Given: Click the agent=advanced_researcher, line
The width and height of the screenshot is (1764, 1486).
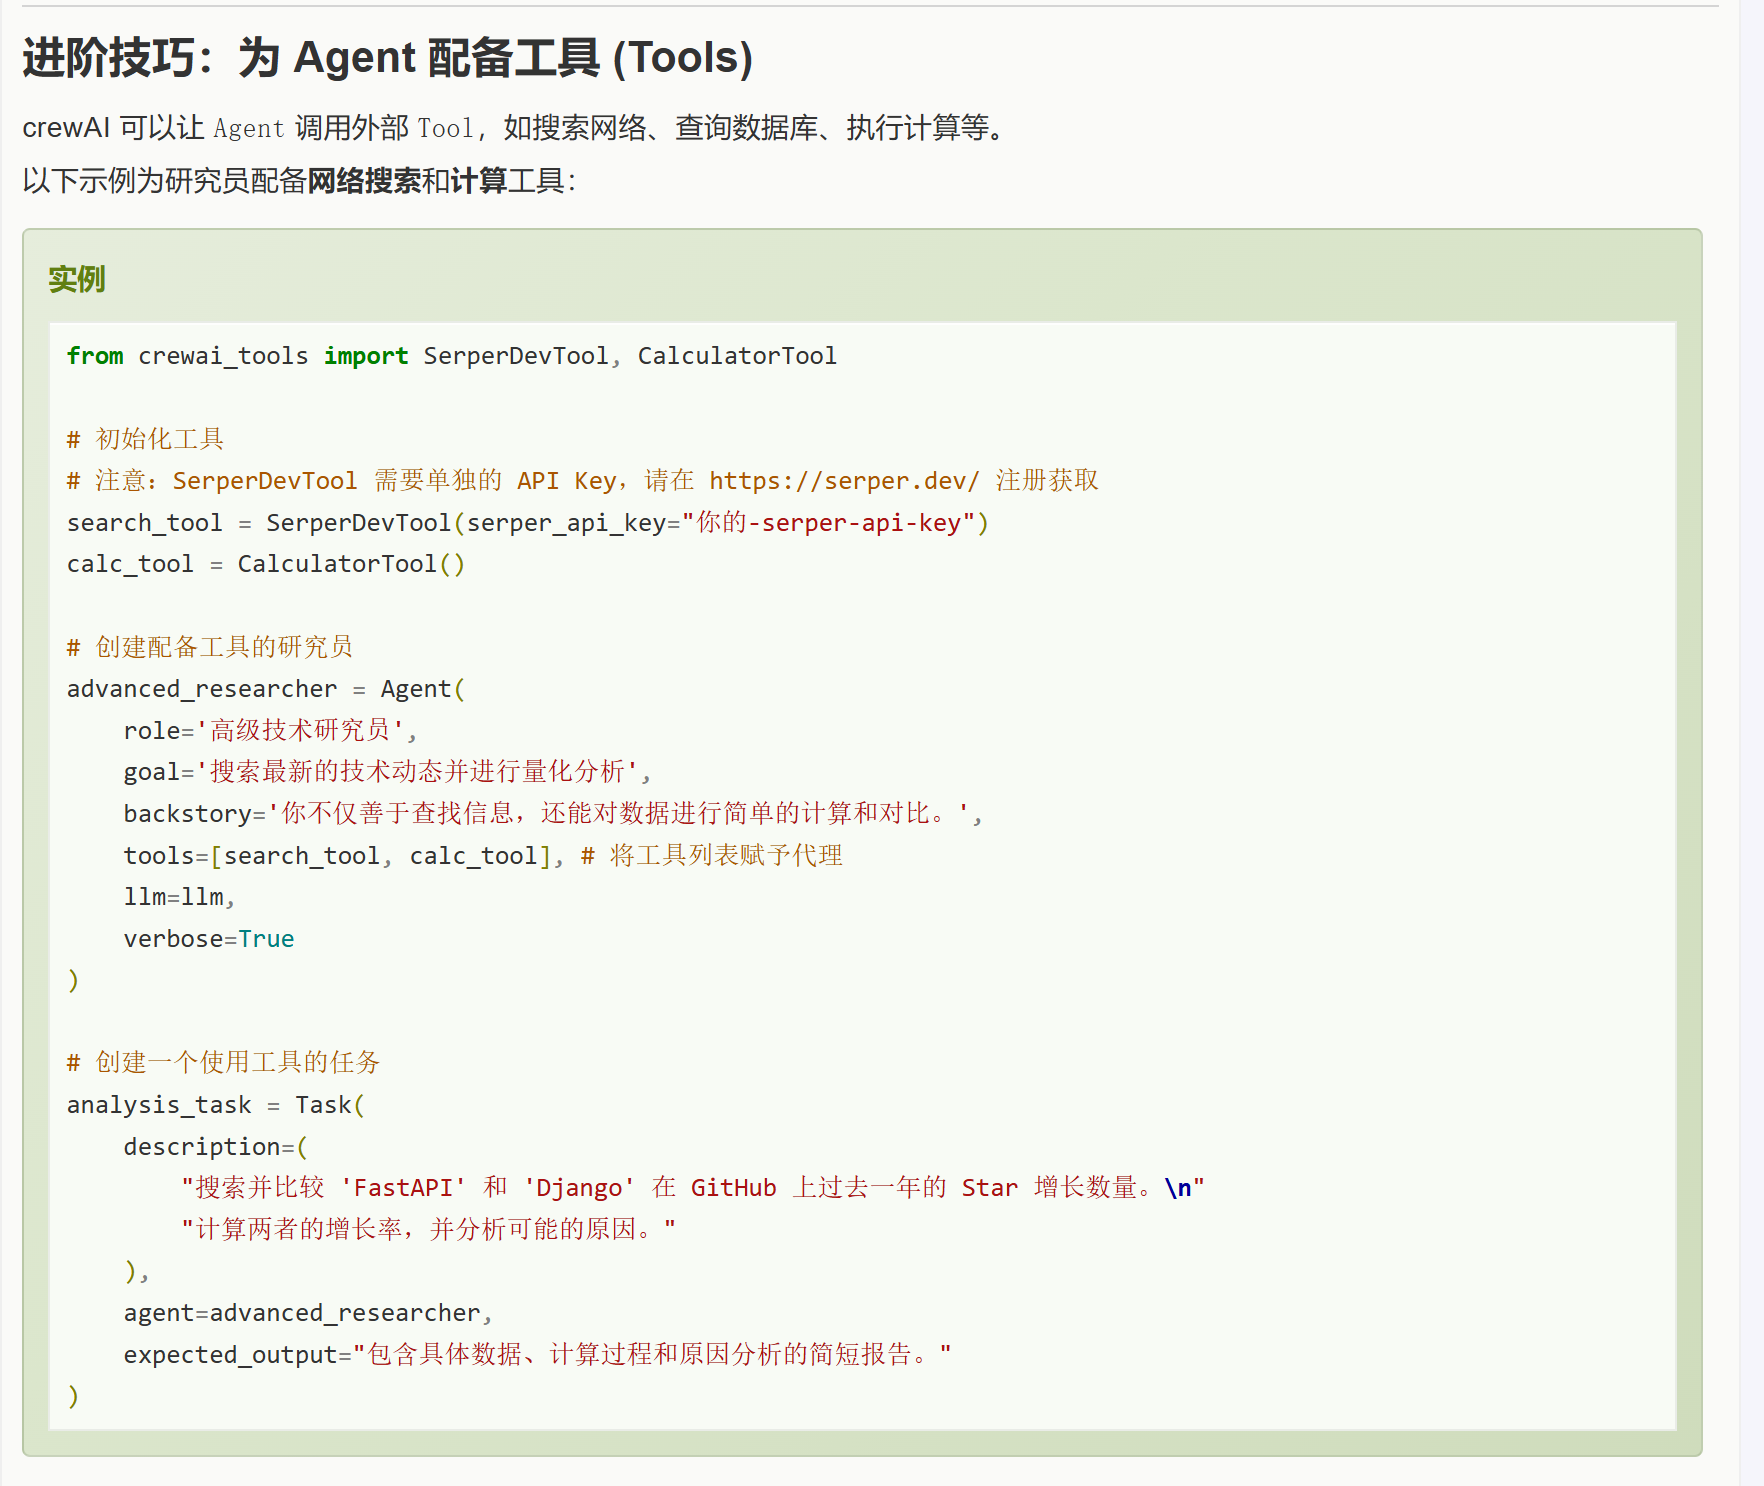Looking at the screenshot, I should coord(309,1313).
